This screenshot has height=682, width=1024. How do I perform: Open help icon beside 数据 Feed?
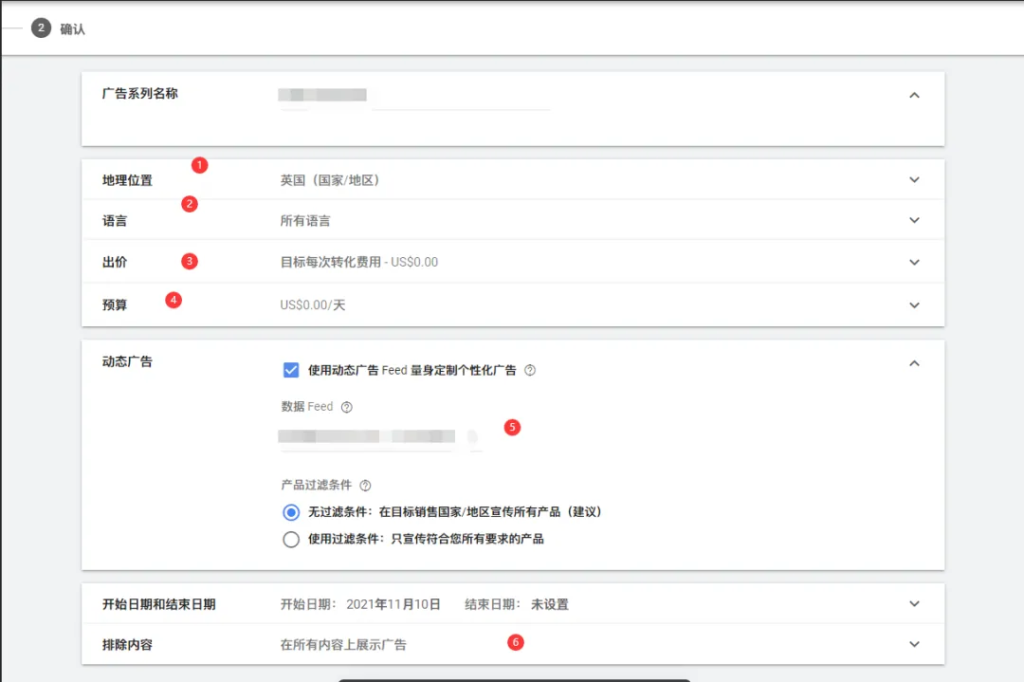click(347, 407)
